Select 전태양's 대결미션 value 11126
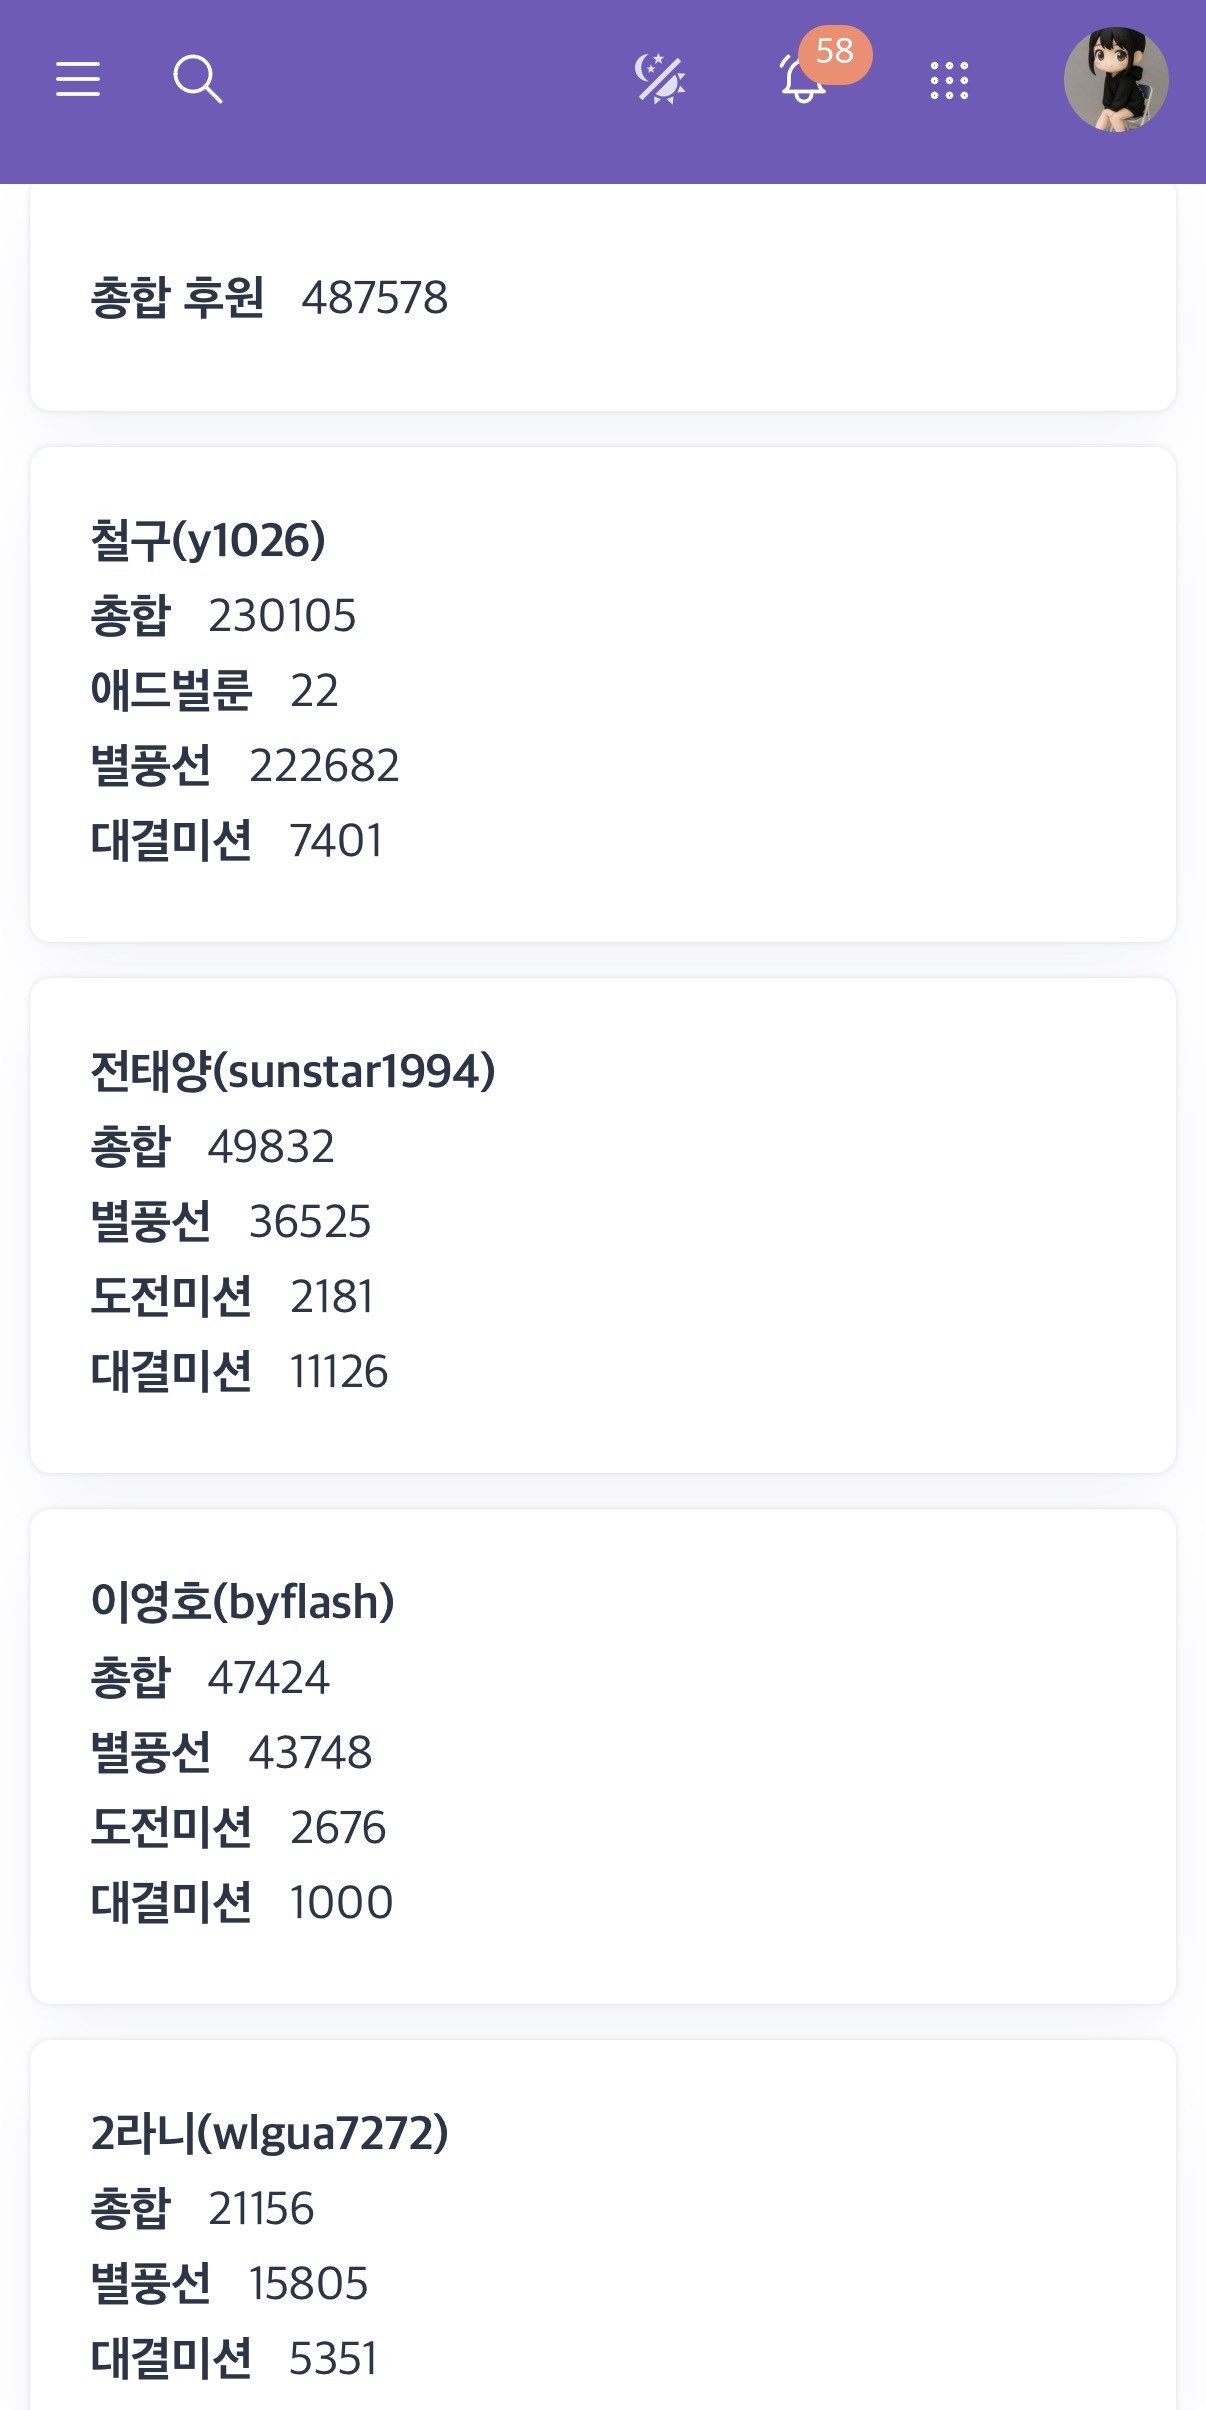Image resolution: width=1206 pixels, height=2410 pixels. coord(339,1372)
